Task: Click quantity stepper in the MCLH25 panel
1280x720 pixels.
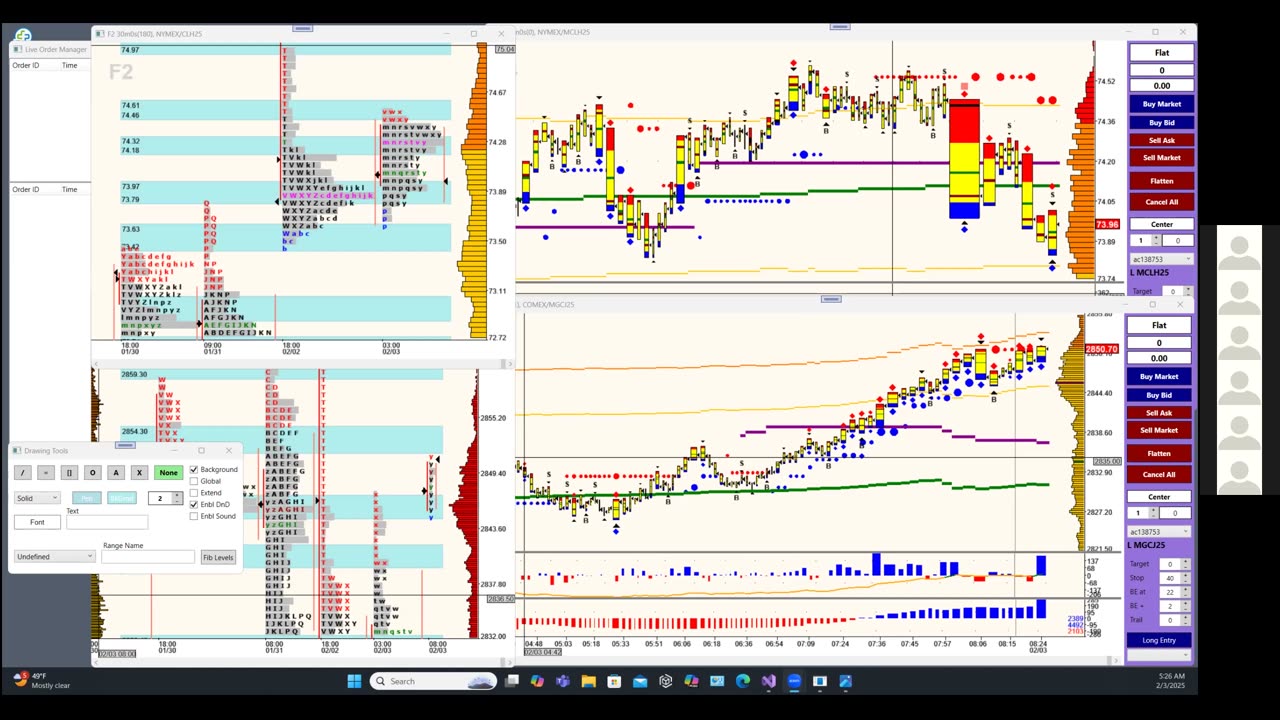Action: click(x=1145, y=240)
